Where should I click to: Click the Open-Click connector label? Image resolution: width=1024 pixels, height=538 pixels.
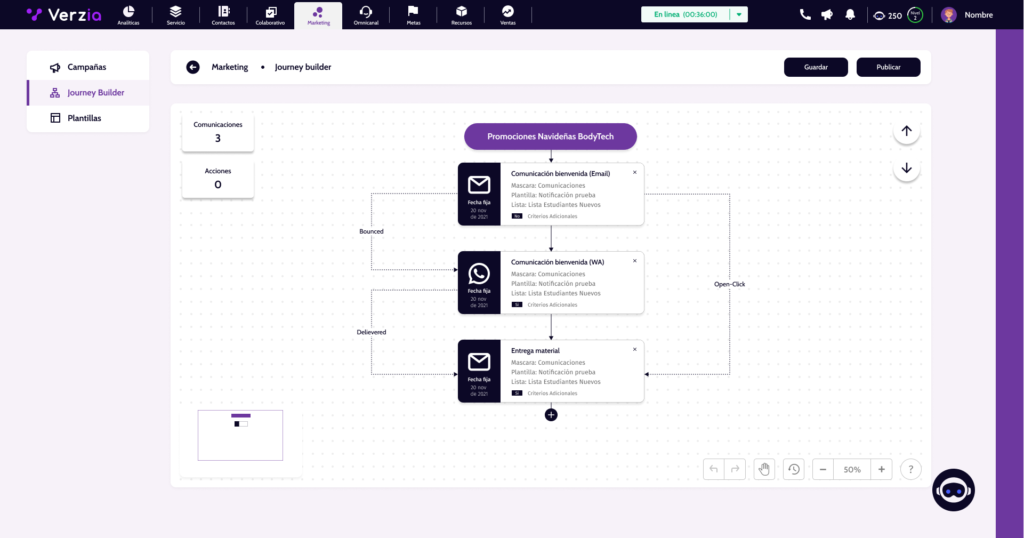point(729,284)
